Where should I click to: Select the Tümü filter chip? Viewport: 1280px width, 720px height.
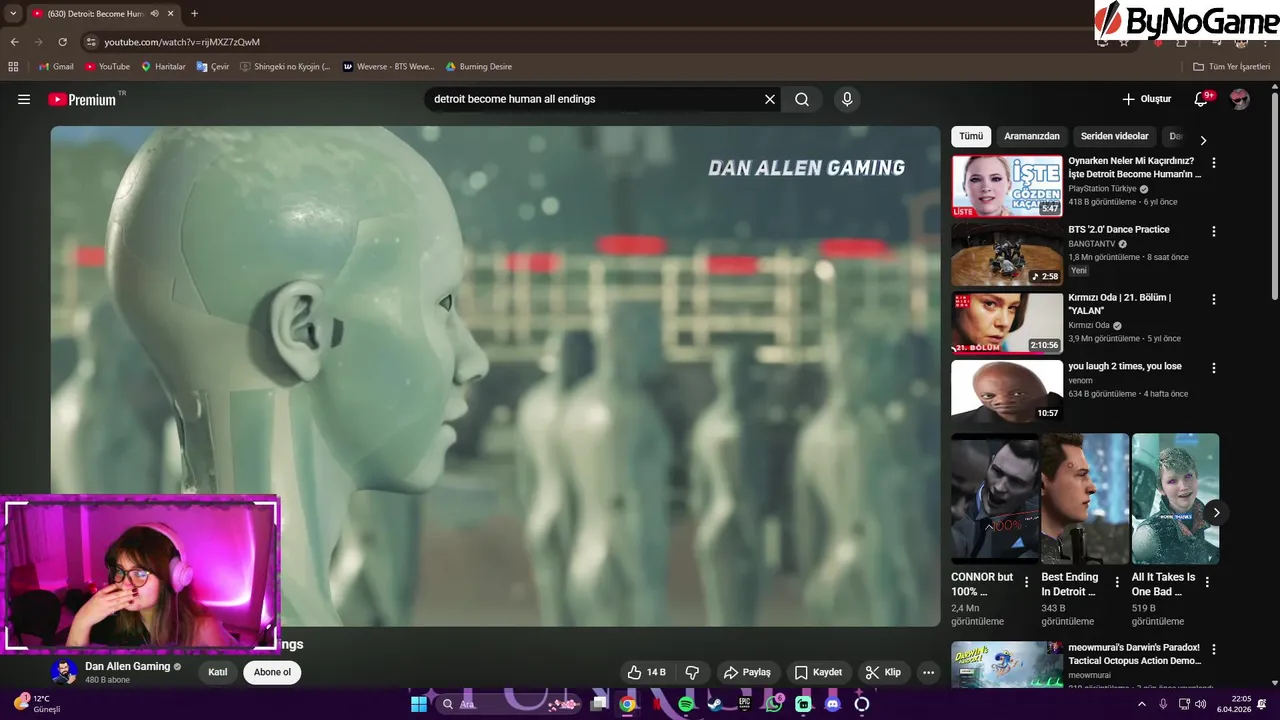(971, 137)
